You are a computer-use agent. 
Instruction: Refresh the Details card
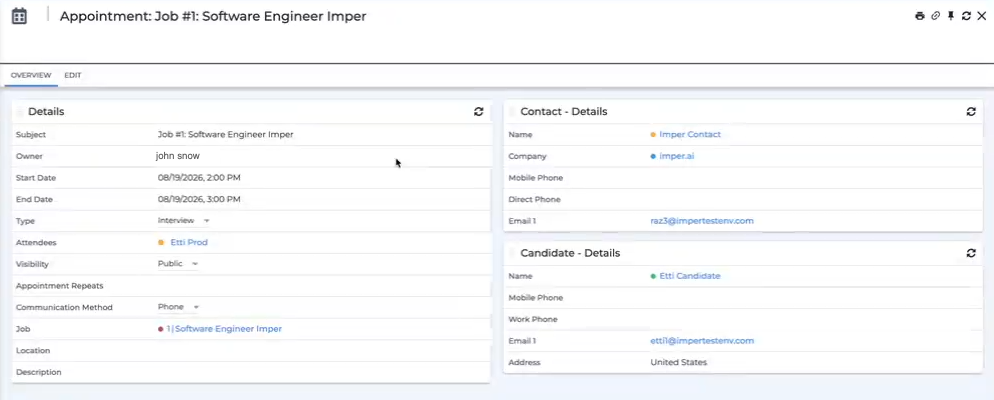(x=479, y=112)
